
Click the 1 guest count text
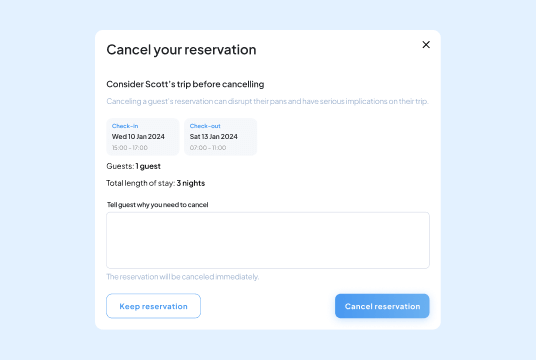pos(148,166)
